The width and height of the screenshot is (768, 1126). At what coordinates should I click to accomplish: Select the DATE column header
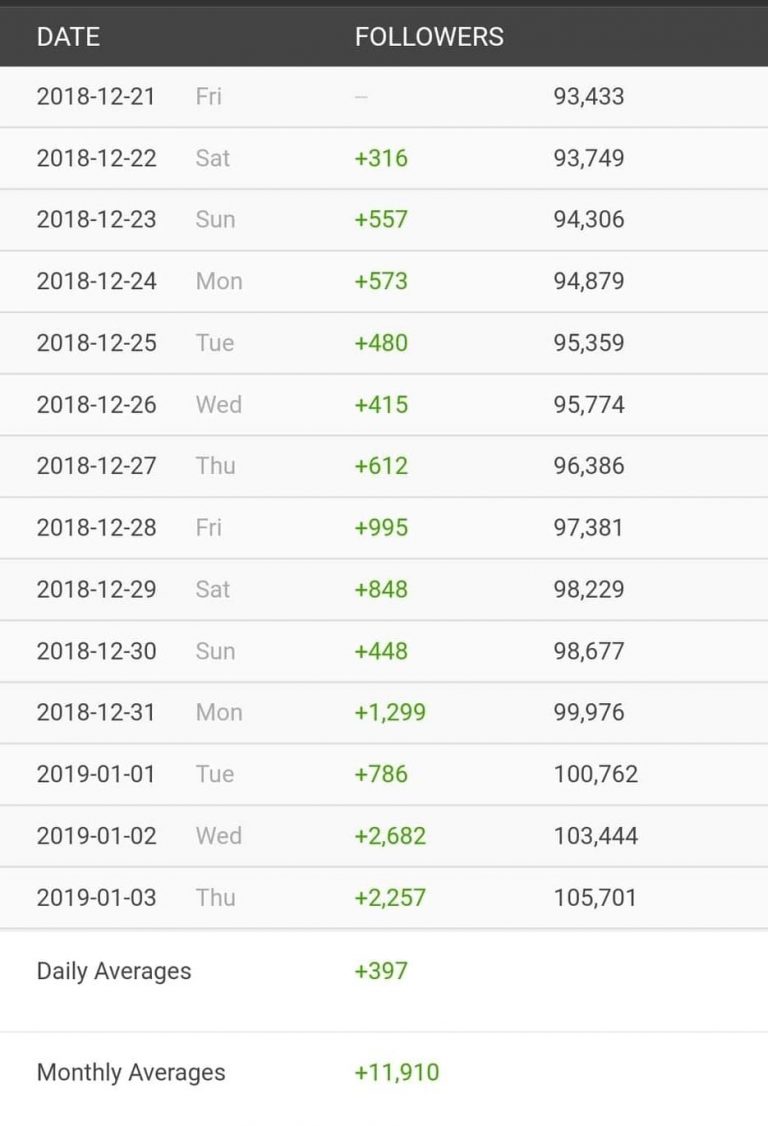(68, 37)
